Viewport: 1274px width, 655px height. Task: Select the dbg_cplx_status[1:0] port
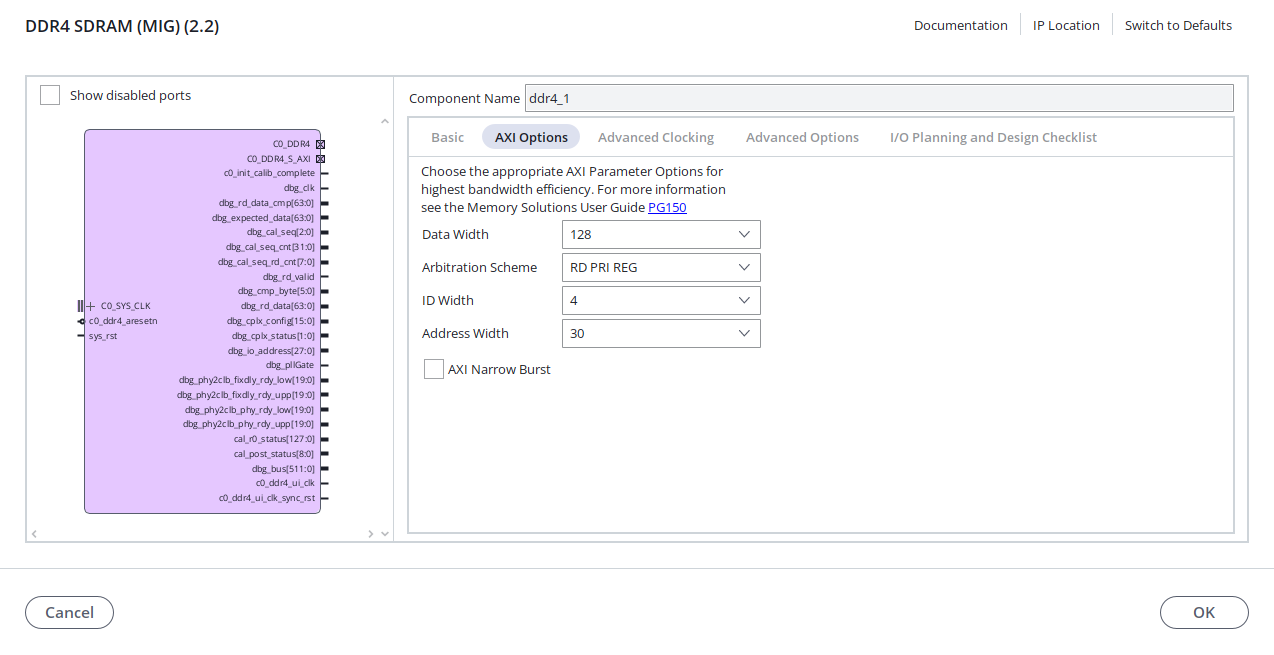[x=273, y=336]
